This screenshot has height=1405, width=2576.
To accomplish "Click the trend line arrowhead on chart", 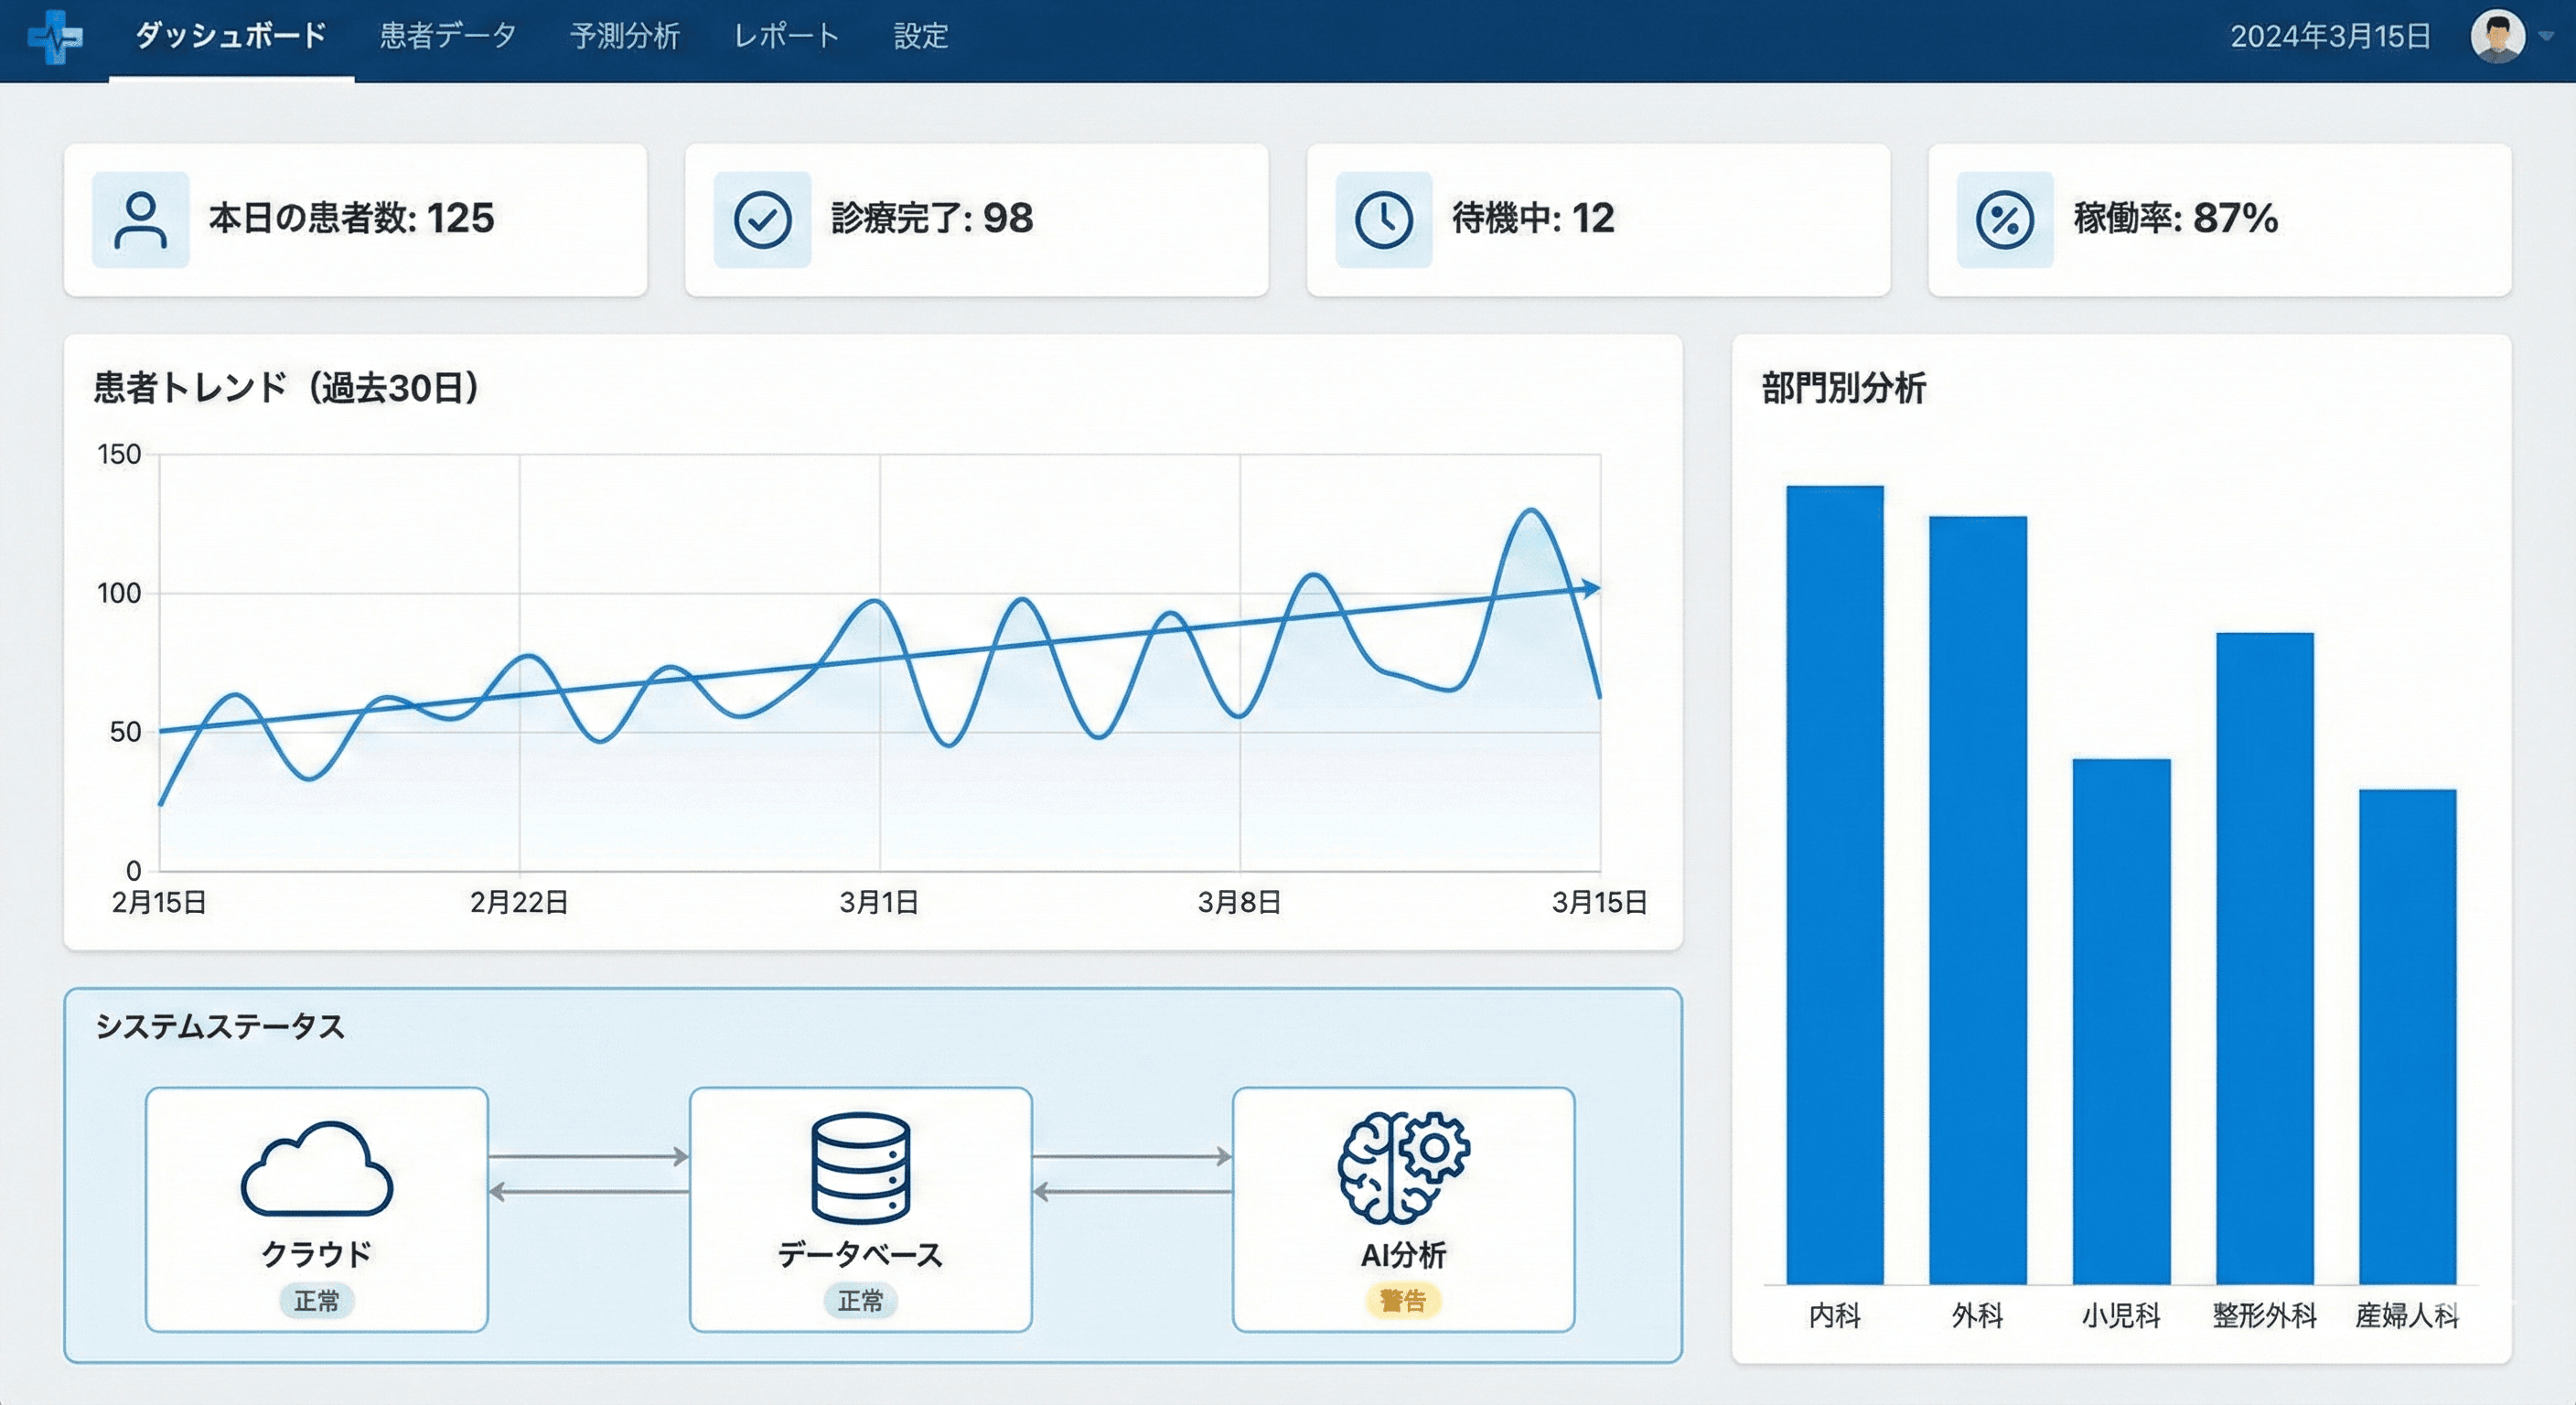I will (x=1590, y=589).
